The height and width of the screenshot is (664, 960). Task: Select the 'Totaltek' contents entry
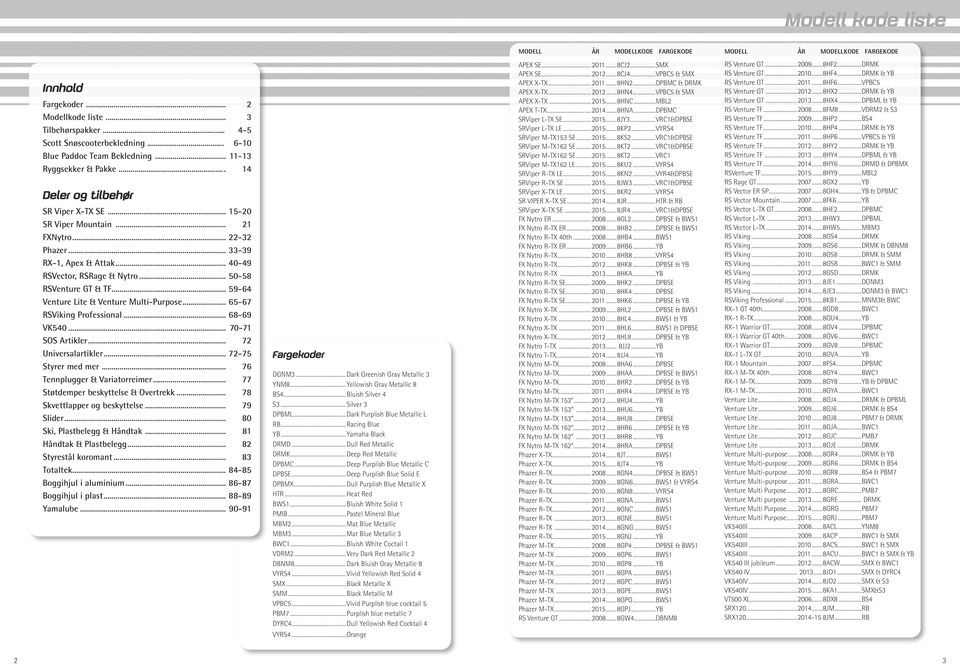click(147, 470)
